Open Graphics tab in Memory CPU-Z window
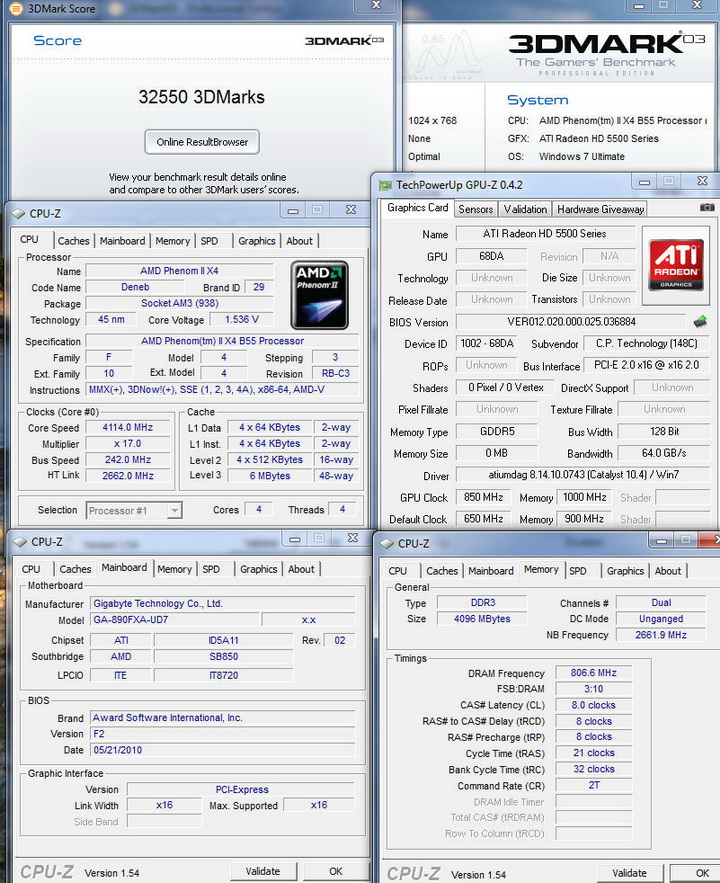This screenshot has width=720, height=883. (625, 571)
